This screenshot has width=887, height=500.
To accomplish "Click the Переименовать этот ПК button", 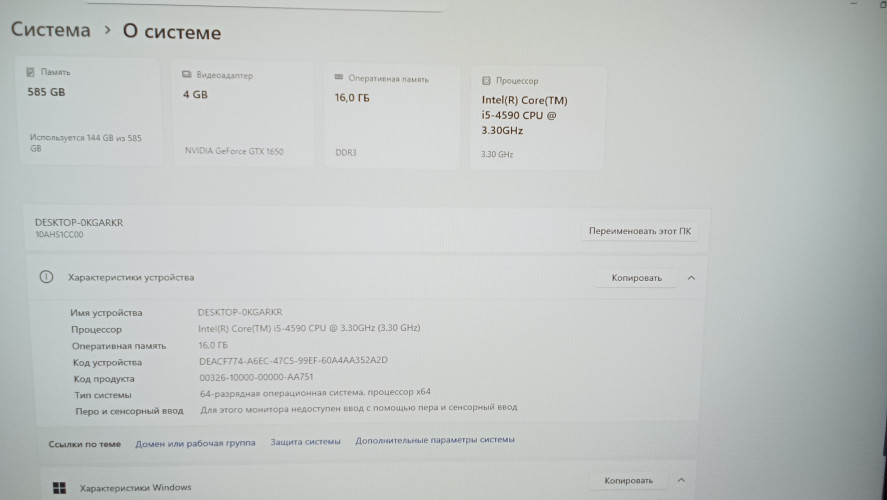I will [640, 231].
